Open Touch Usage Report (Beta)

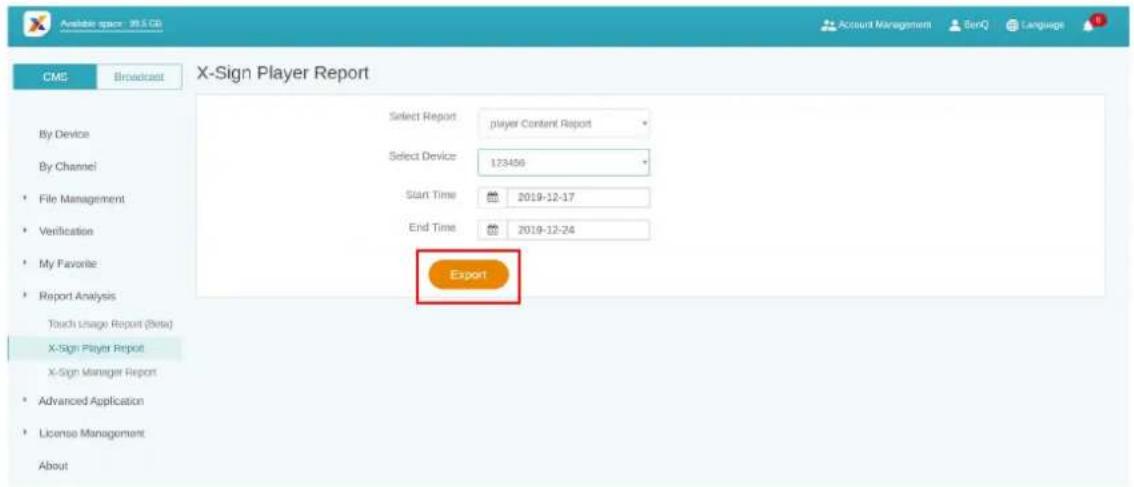[110, 323]
